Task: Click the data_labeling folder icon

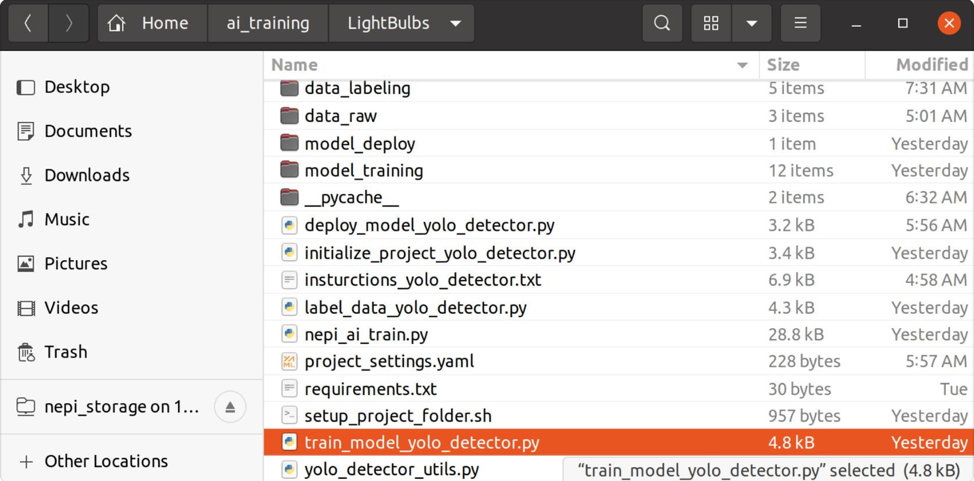Action: tap(289, 88)
